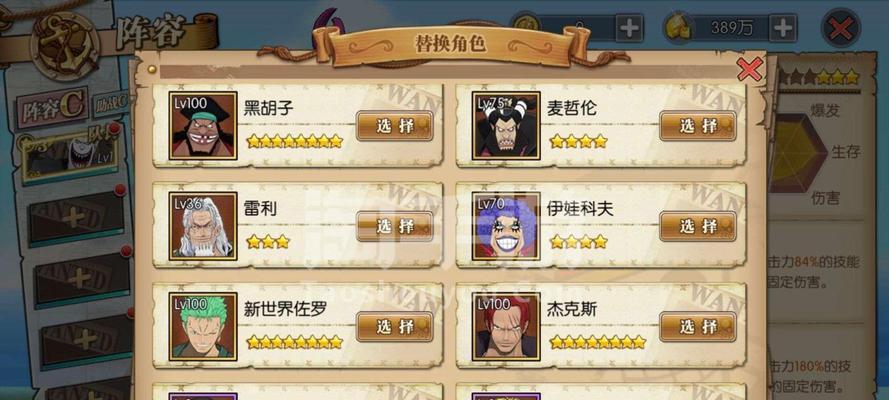Select 雷利 as replacement character
The height and width of the screenshot is (400, 889).
[395, 226]
